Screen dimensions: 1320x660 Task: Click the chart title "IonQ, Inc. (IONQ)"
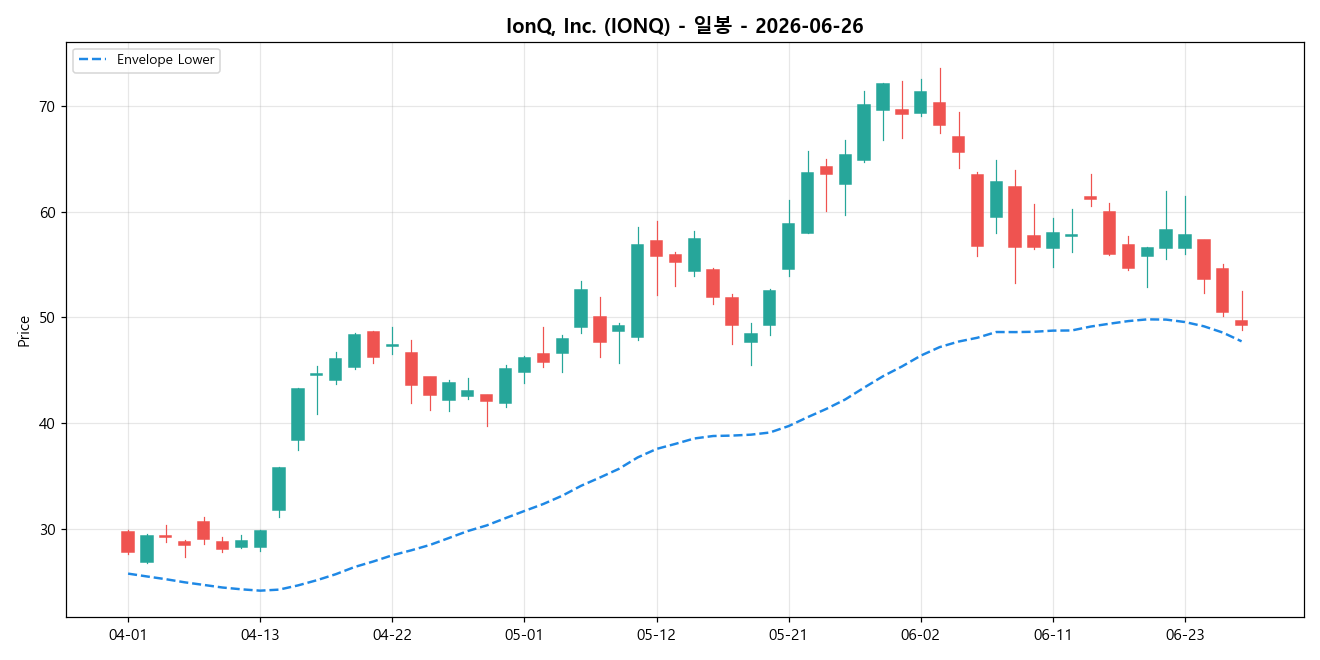(x=588, y=26)
